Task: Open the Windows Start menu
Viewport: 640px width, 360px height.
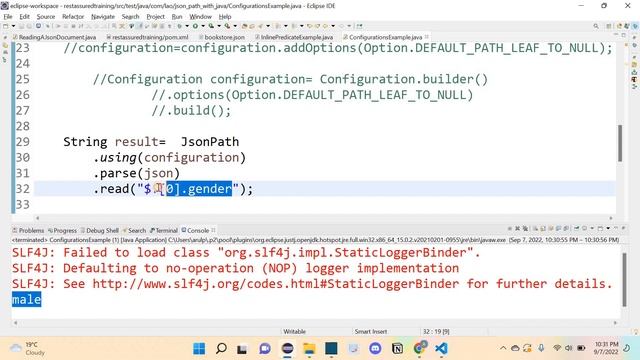Action: tap(199, 349)
